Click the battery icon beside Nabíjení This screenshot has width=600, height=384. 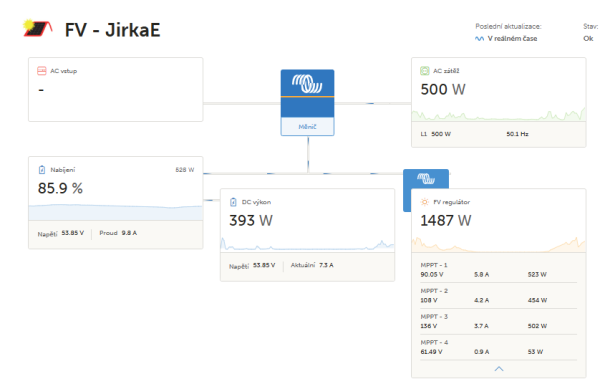click(42, 170)
